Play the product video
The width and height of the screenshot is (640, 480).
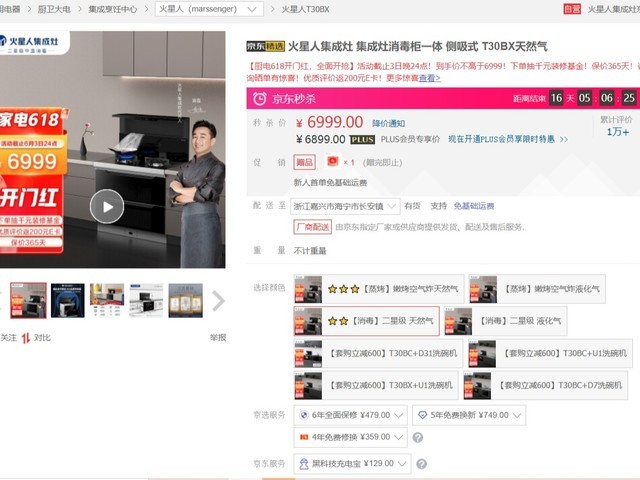point(107,207)
